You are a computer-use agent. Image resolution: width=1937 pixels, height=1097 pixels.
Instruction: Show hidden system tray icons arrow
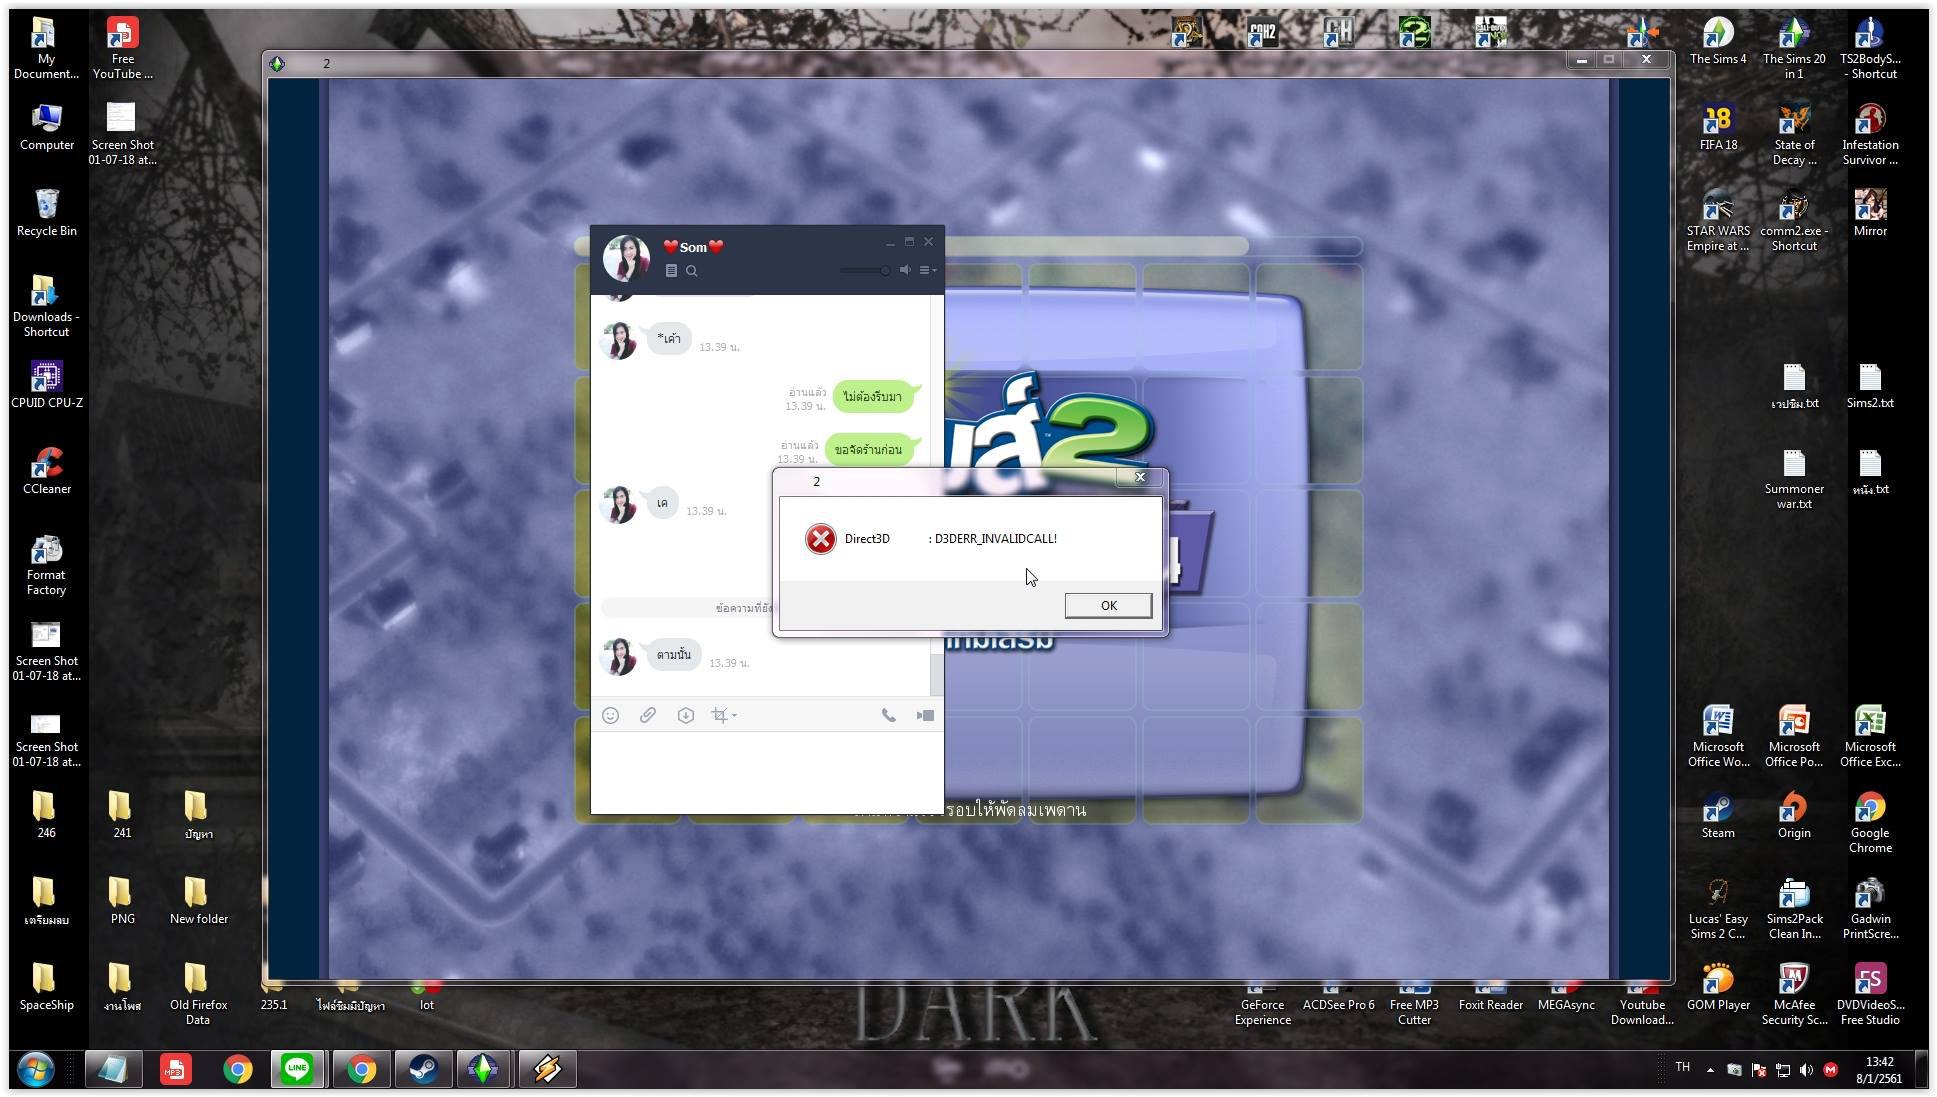click(1710, 1070)
